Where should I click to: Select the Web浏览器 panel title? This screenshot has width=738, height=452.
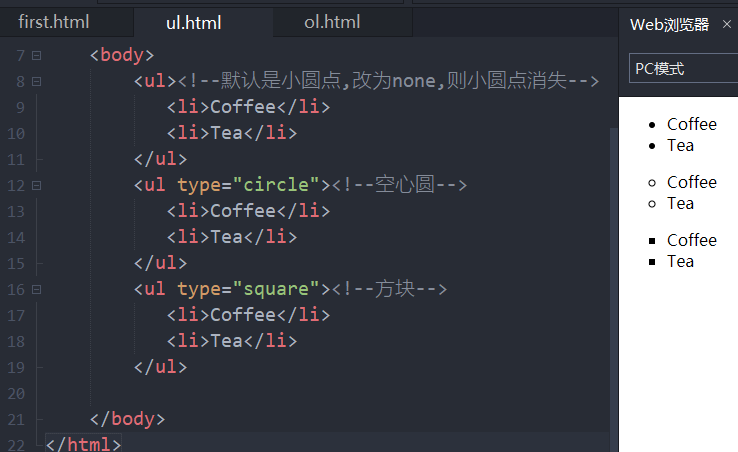[669, 24]
